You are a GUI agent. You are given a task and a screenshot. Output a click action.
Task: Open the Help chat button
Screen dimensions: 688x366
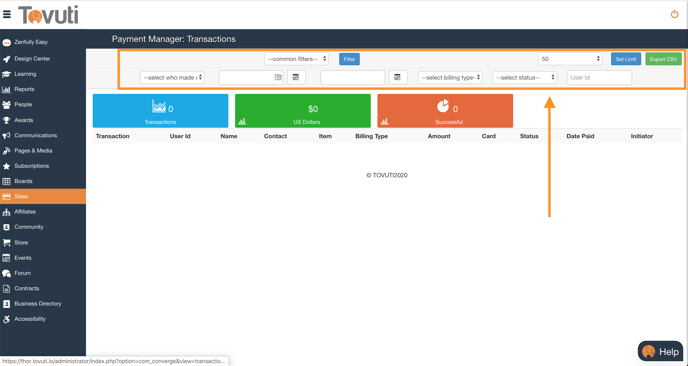[660, 352]
